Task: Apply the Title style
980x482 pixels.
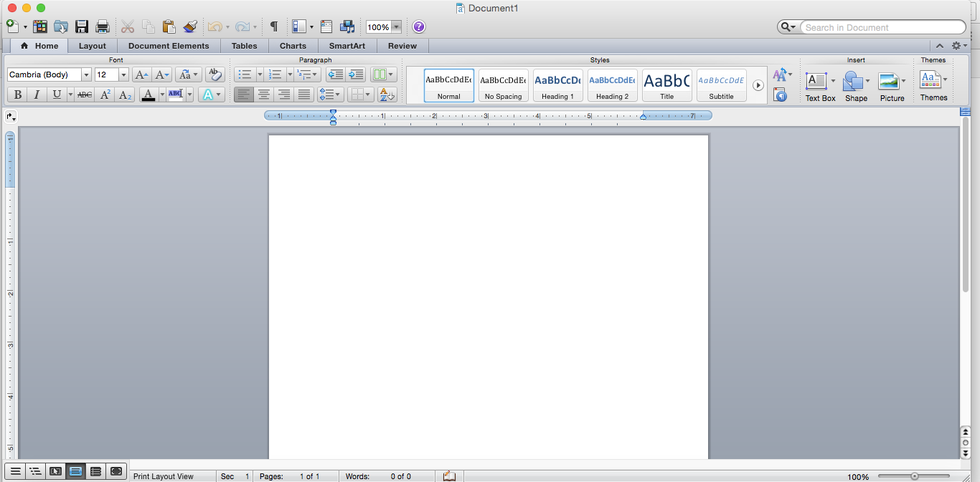Action: point(666,85)
